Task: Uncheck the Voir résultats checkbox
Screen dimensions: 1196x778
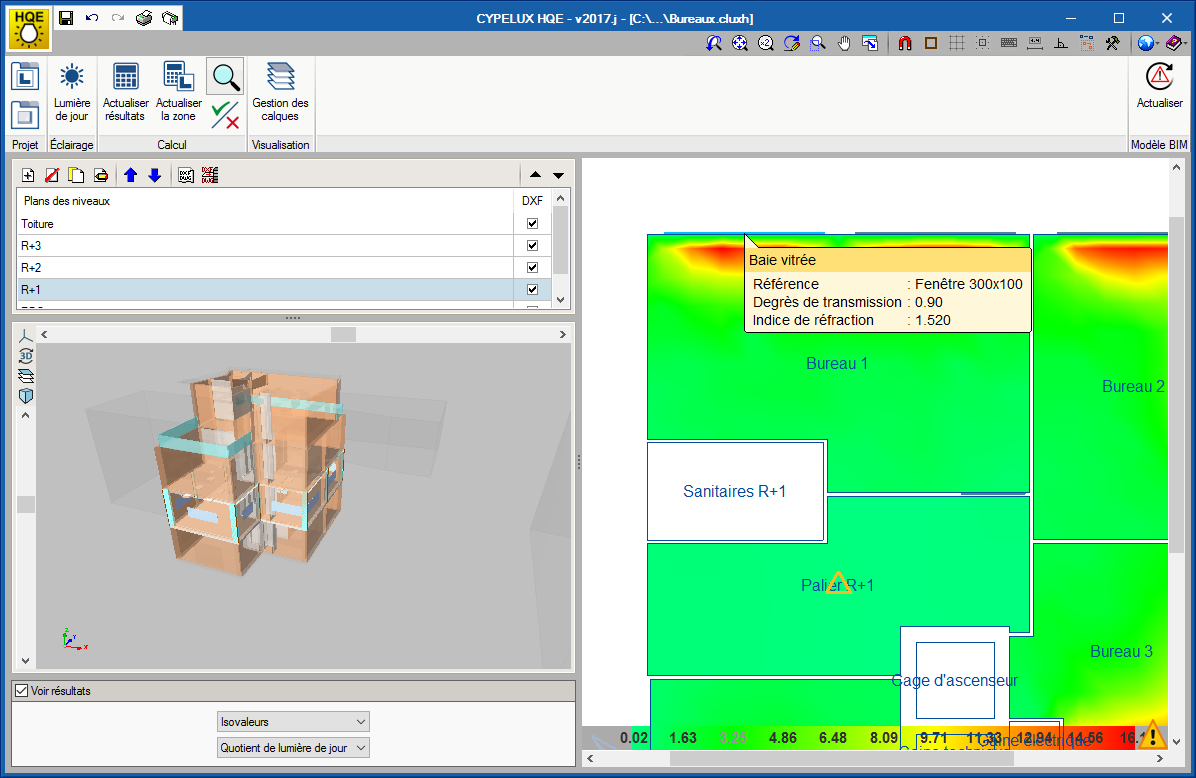Action: coord(21,691)
